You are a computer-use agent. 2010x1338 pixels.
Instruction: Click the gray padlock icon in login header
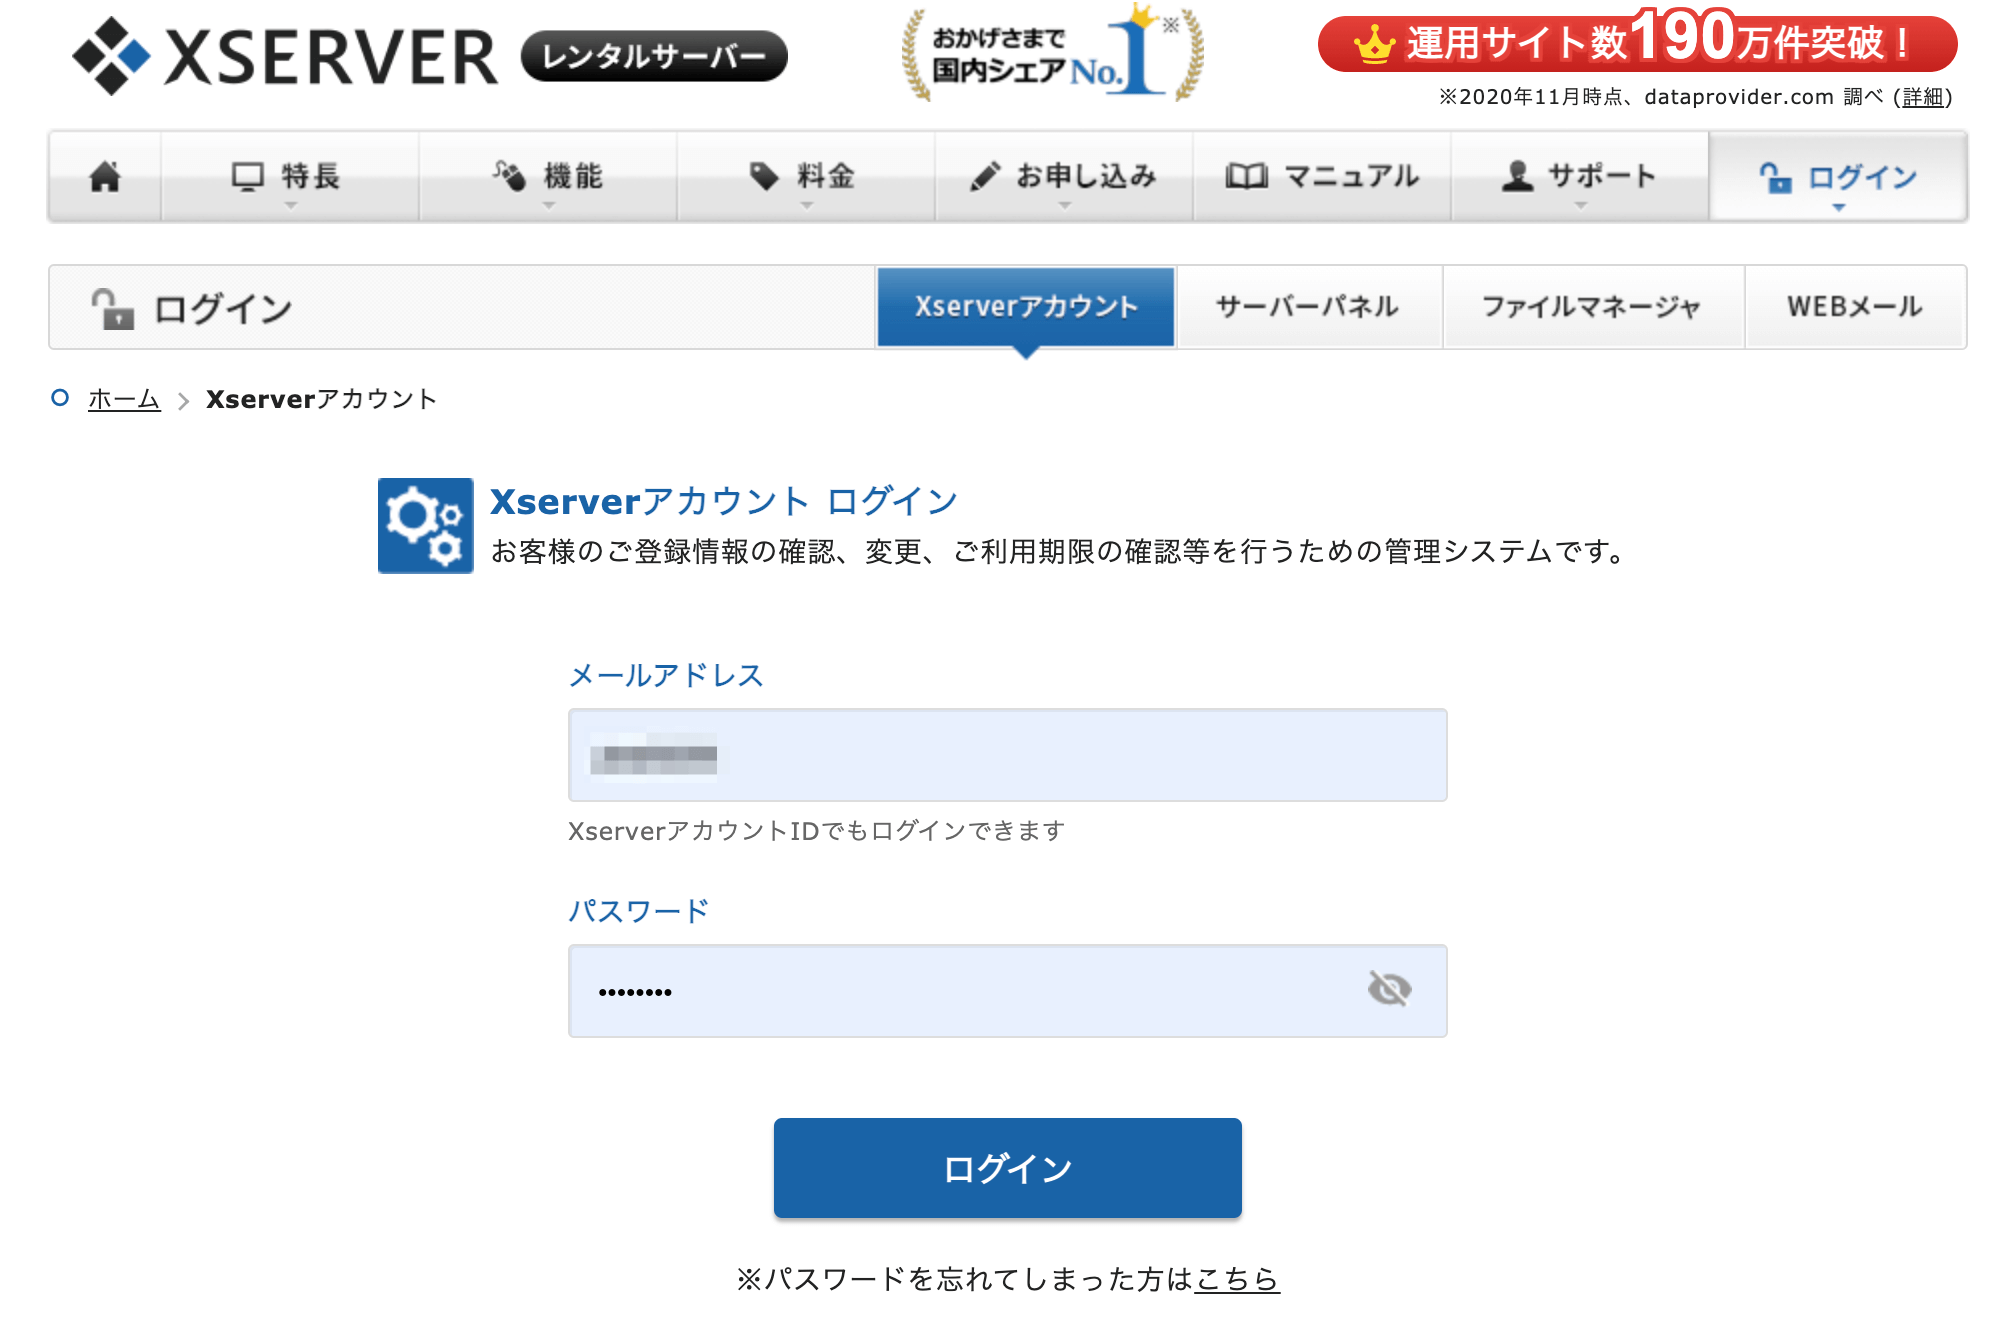(112, 309)
